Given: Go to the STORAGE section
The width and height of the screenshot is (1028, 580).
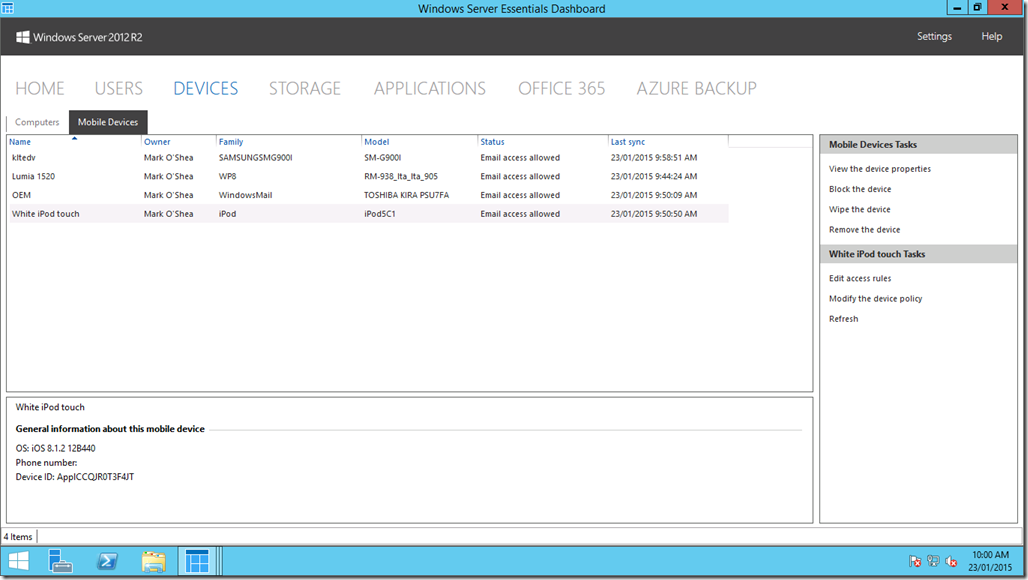Looking at the screenshot, I should (305, 88).
